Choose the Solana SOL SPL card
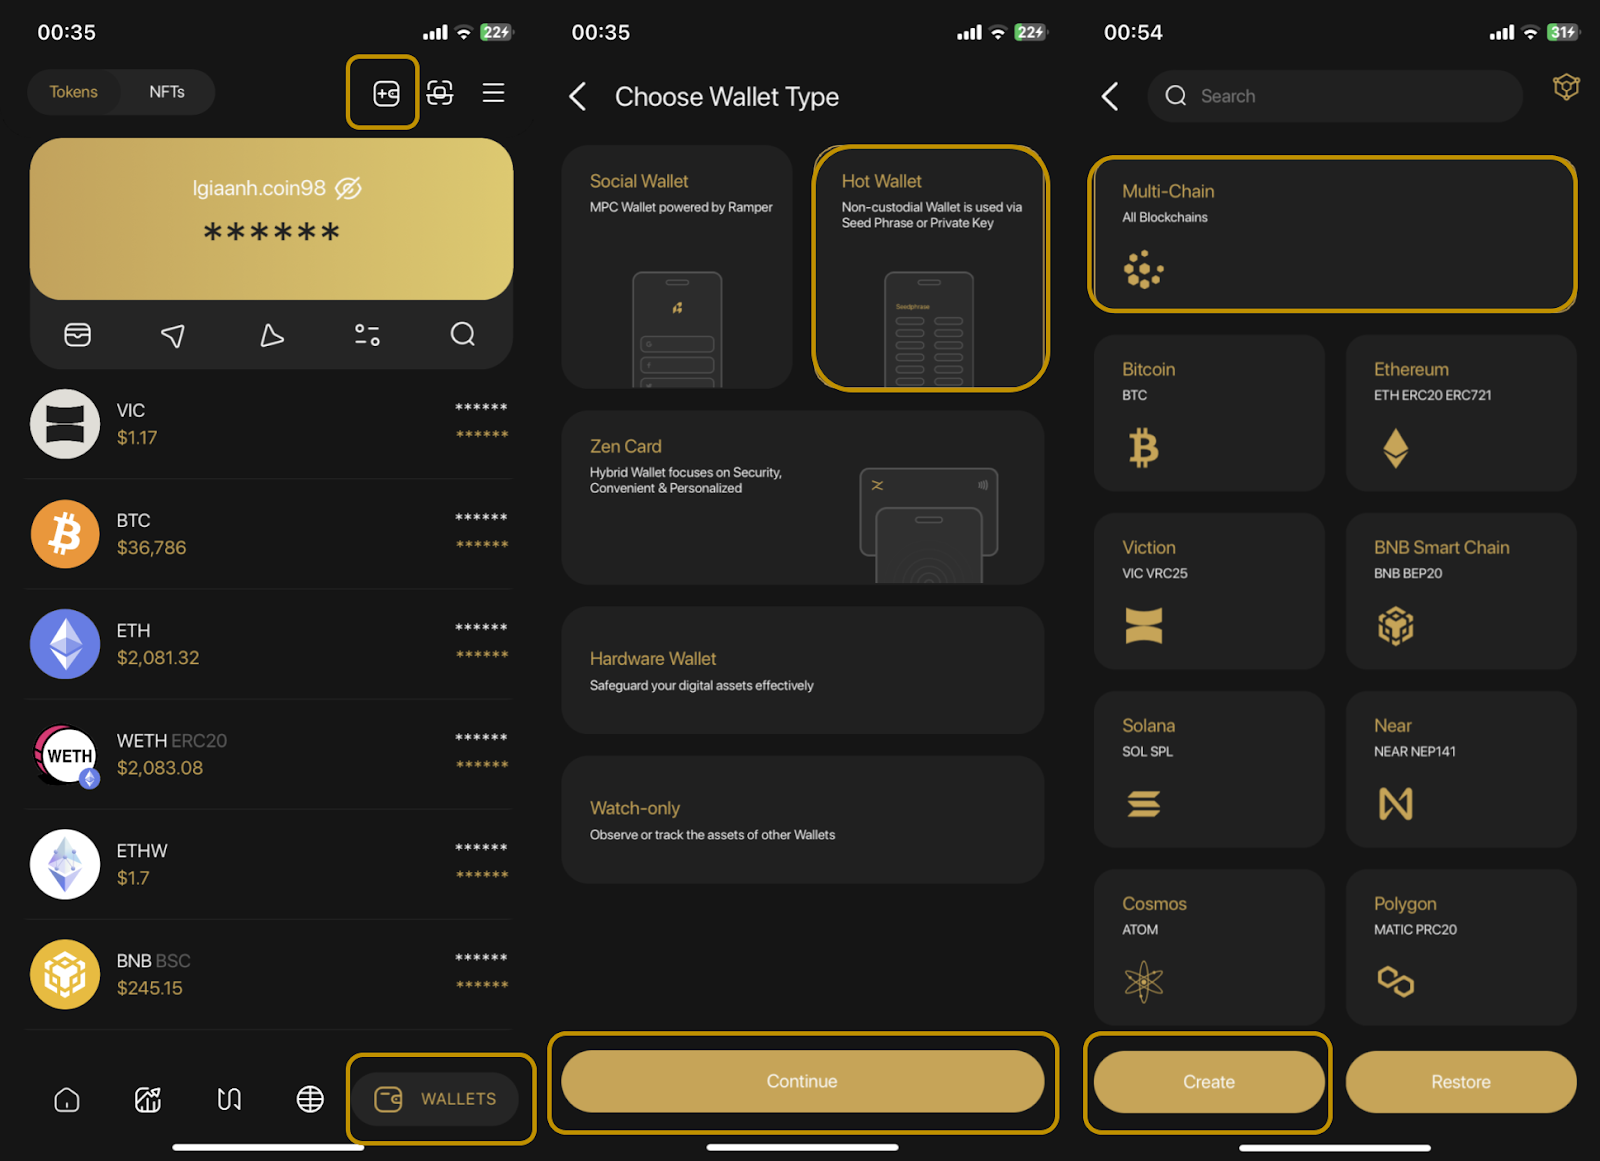 pos(1209,769)
